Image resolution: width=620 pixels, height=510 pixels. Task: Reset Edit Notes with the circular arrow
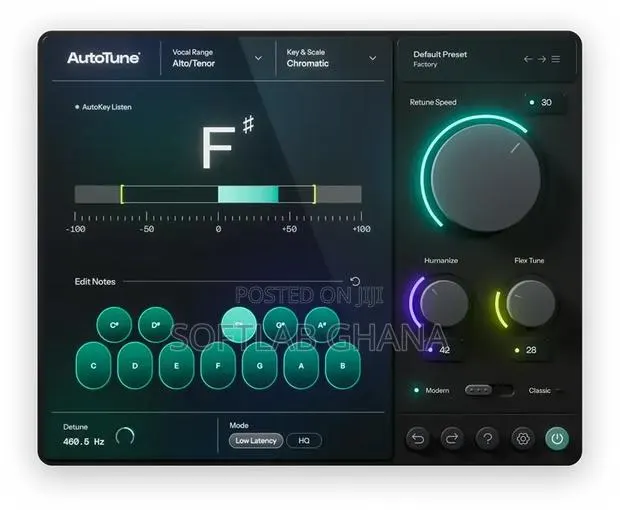(x=355, y=281)
